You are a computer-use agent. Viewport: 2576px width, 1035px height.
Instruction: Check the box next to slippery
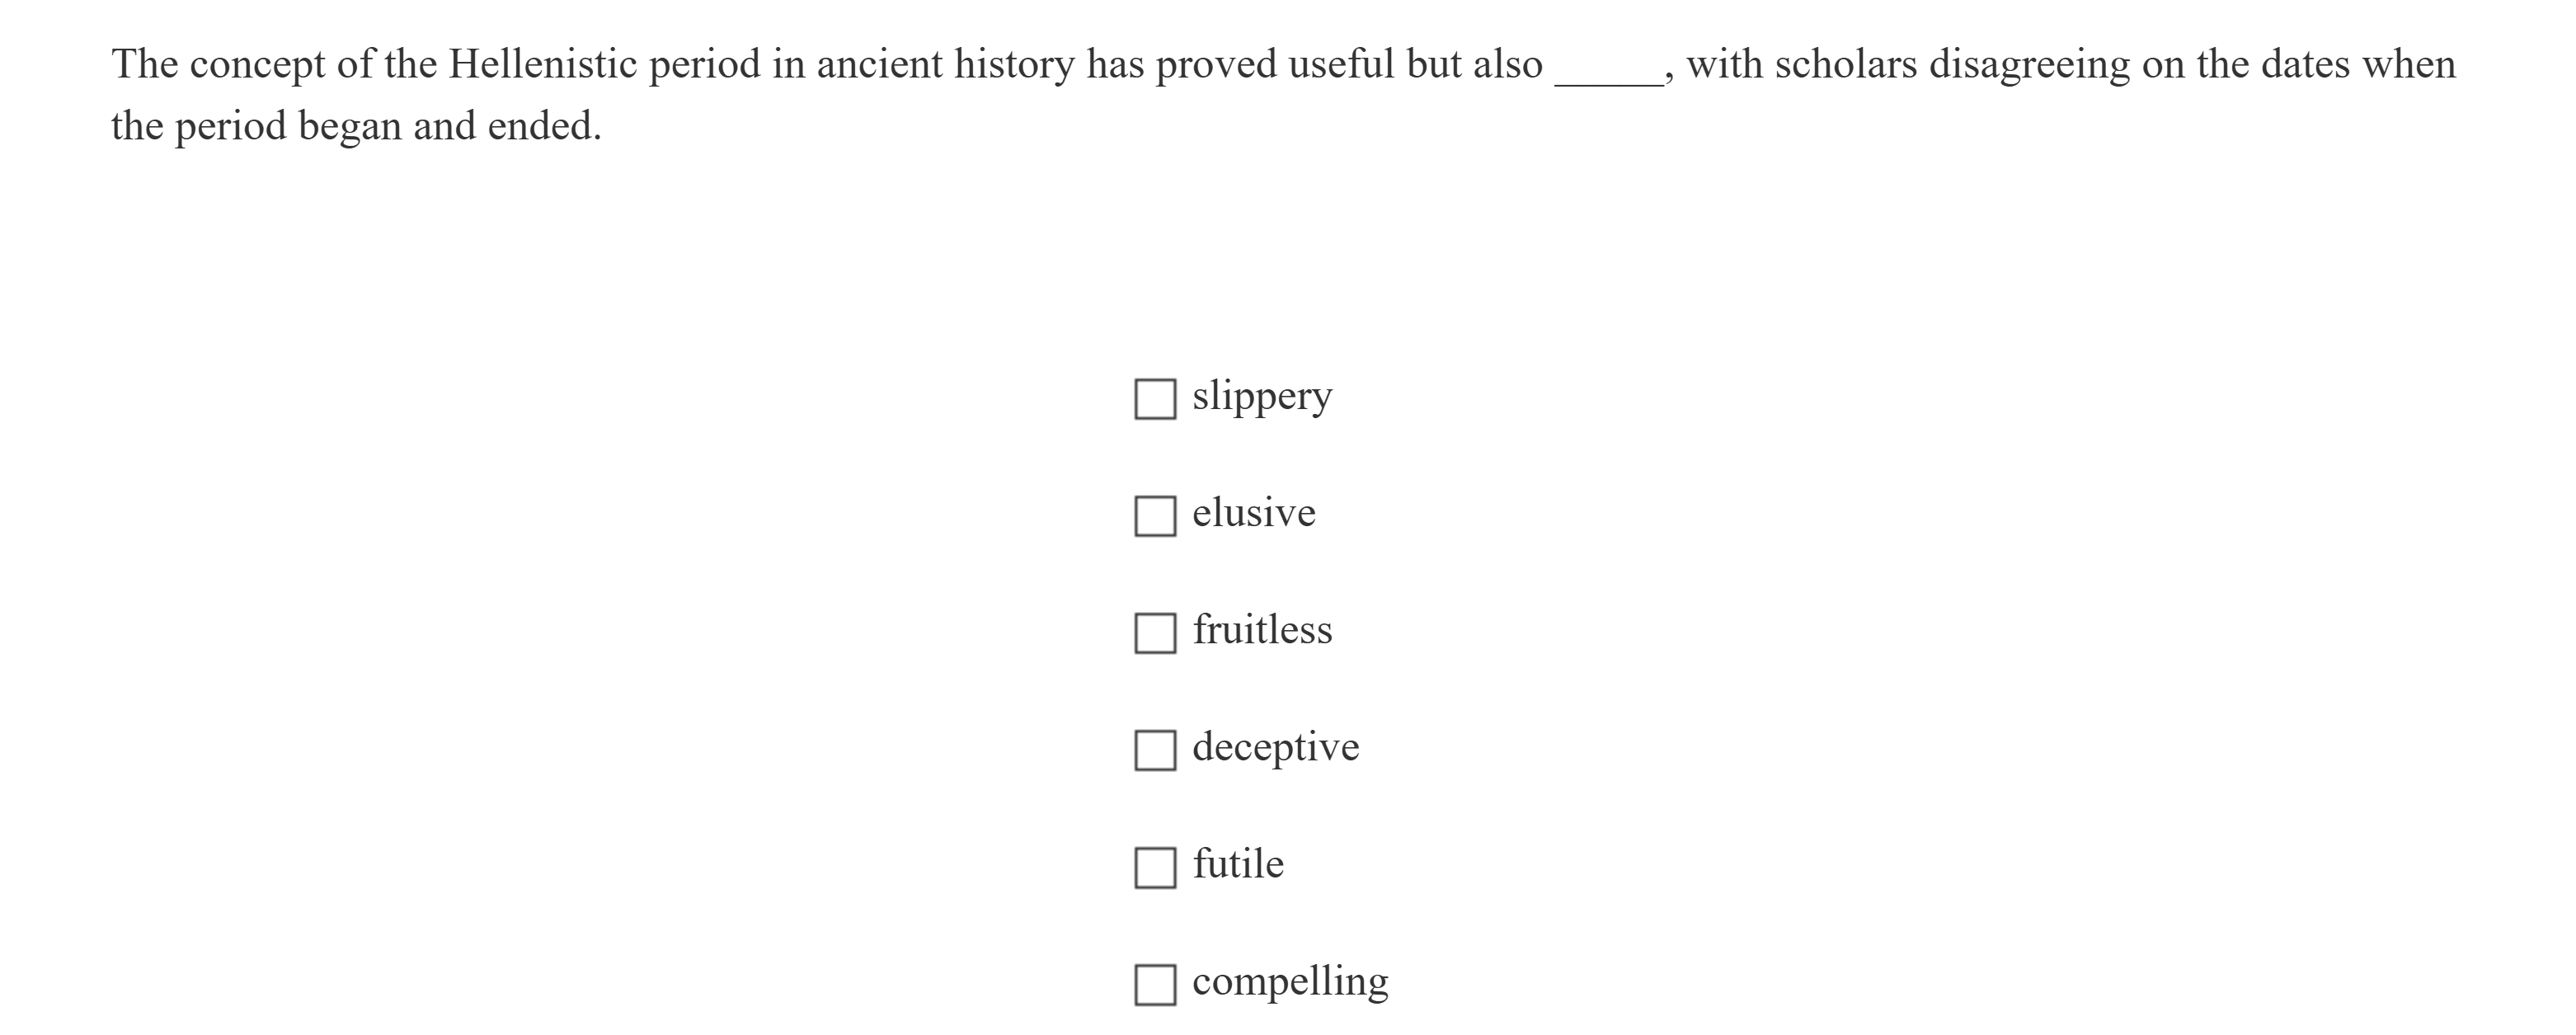tap(1155, 399)
